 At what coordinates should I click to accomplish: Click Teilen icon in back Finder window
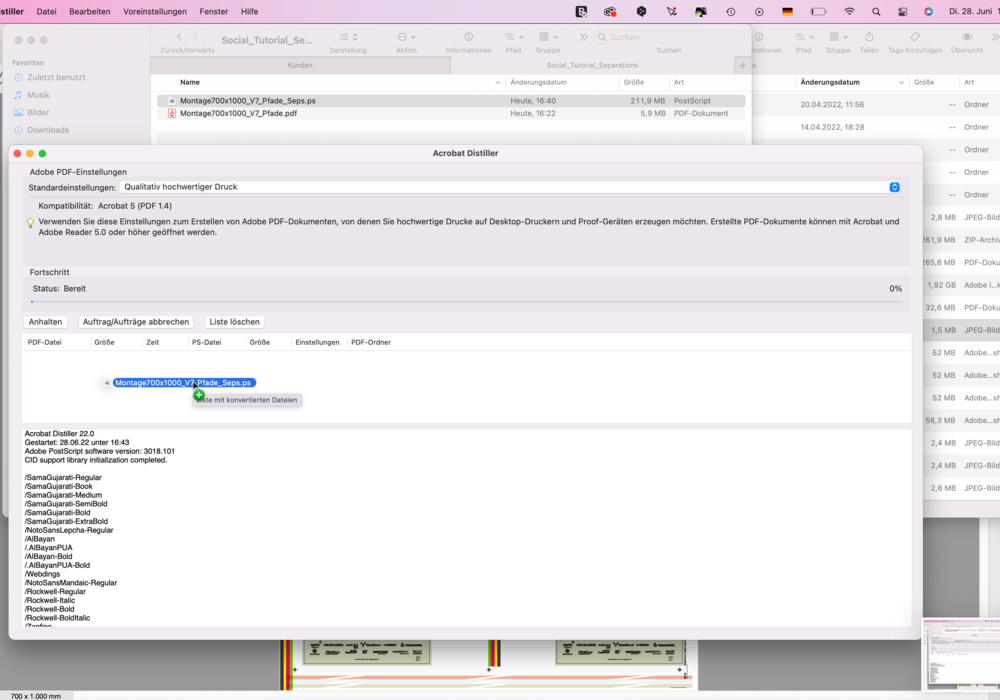(x=869, y=37)
